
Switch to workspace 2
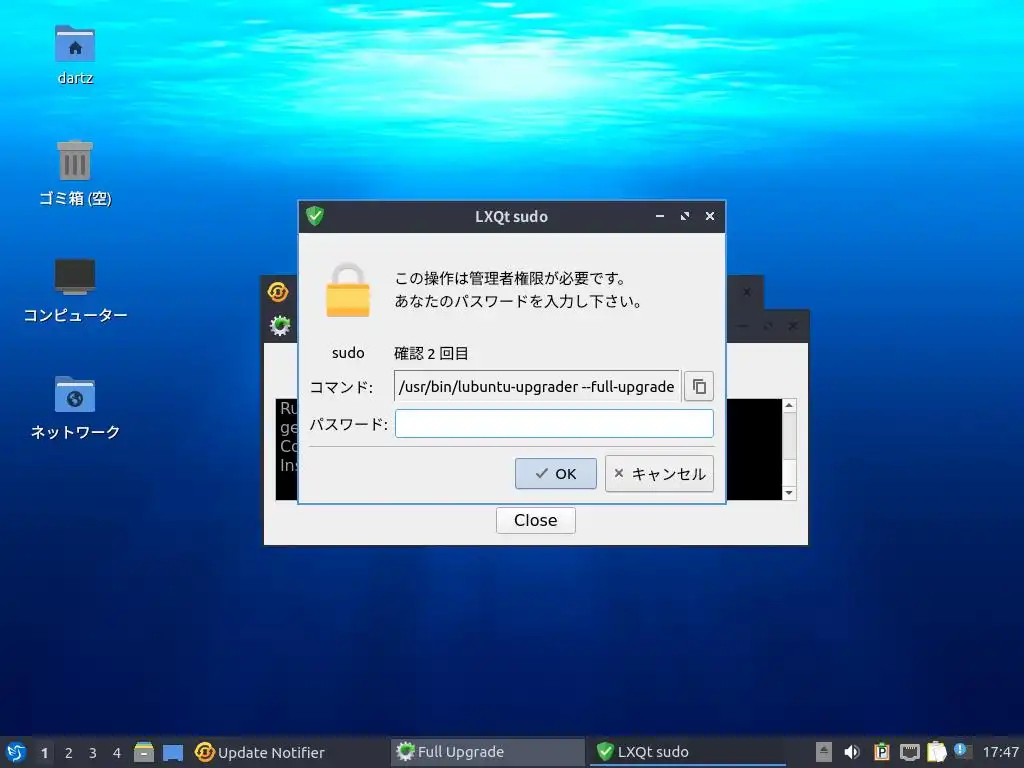coord(69,752)
